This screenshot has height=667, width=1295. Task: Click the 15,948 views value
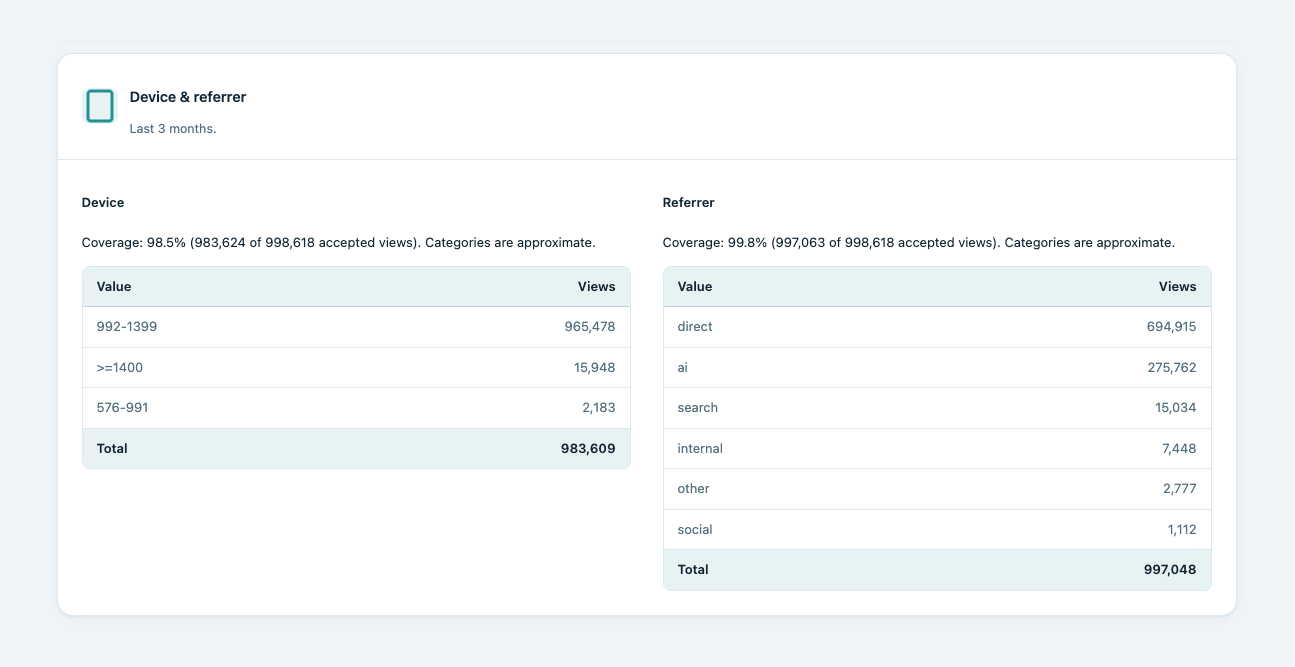tap(595, 367)
